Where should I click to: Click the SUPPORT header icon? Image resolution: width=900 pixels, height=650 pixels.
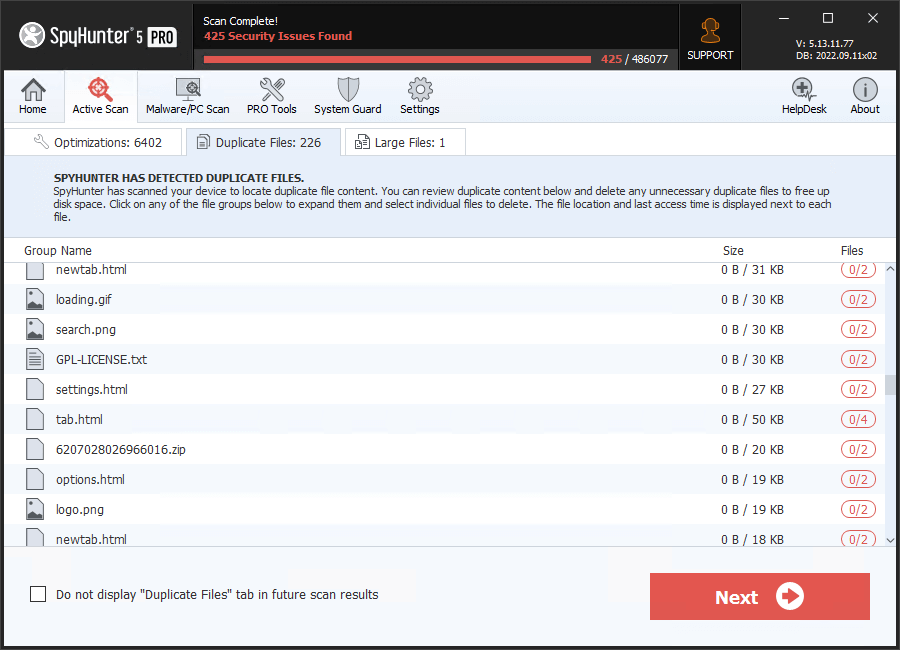pos(710,36)
